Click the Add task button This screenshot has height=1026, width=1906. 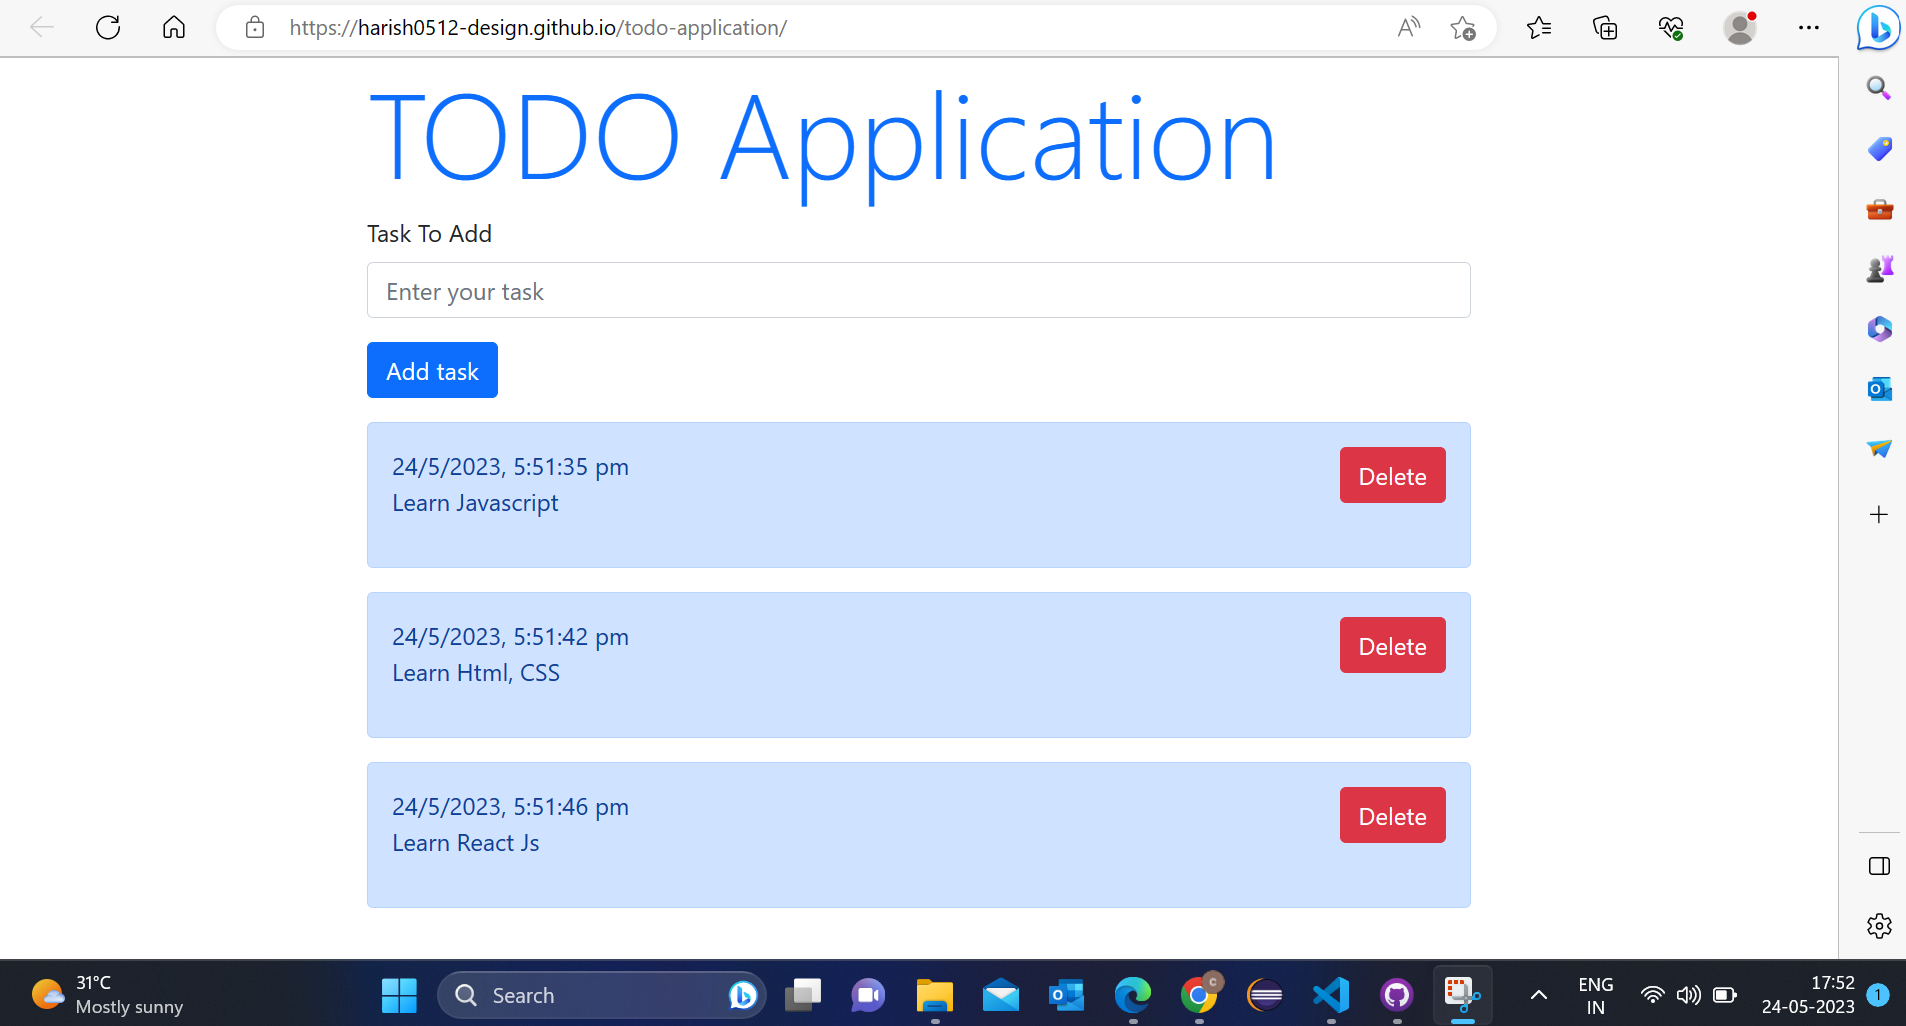(432, 371)
